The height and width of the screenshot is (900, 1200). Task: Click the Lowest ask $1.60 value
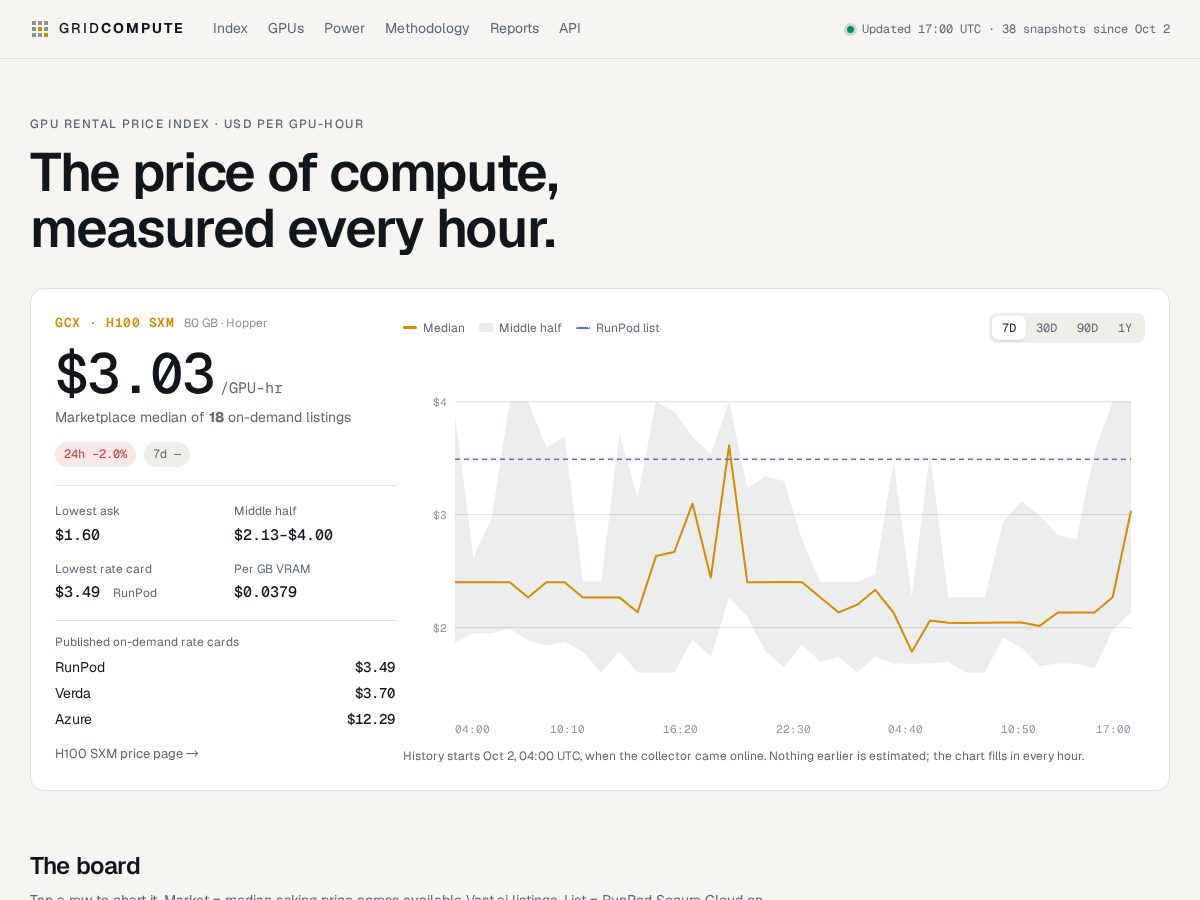coord(77,535)
